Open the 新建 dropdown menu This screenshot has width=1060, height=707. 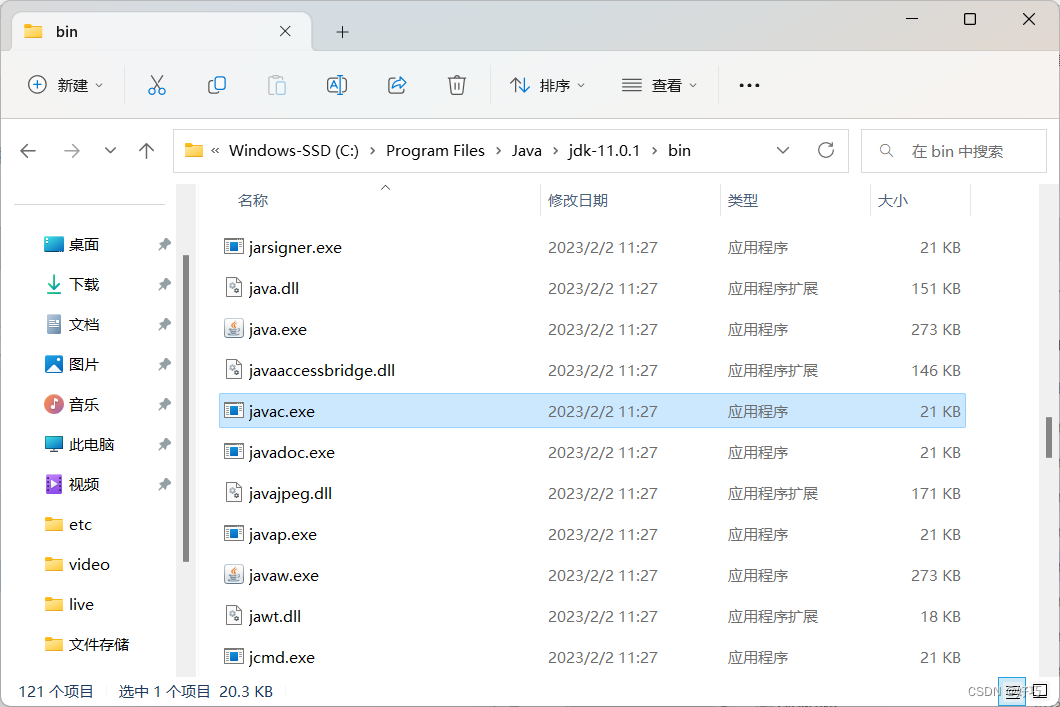pos(66,85)
